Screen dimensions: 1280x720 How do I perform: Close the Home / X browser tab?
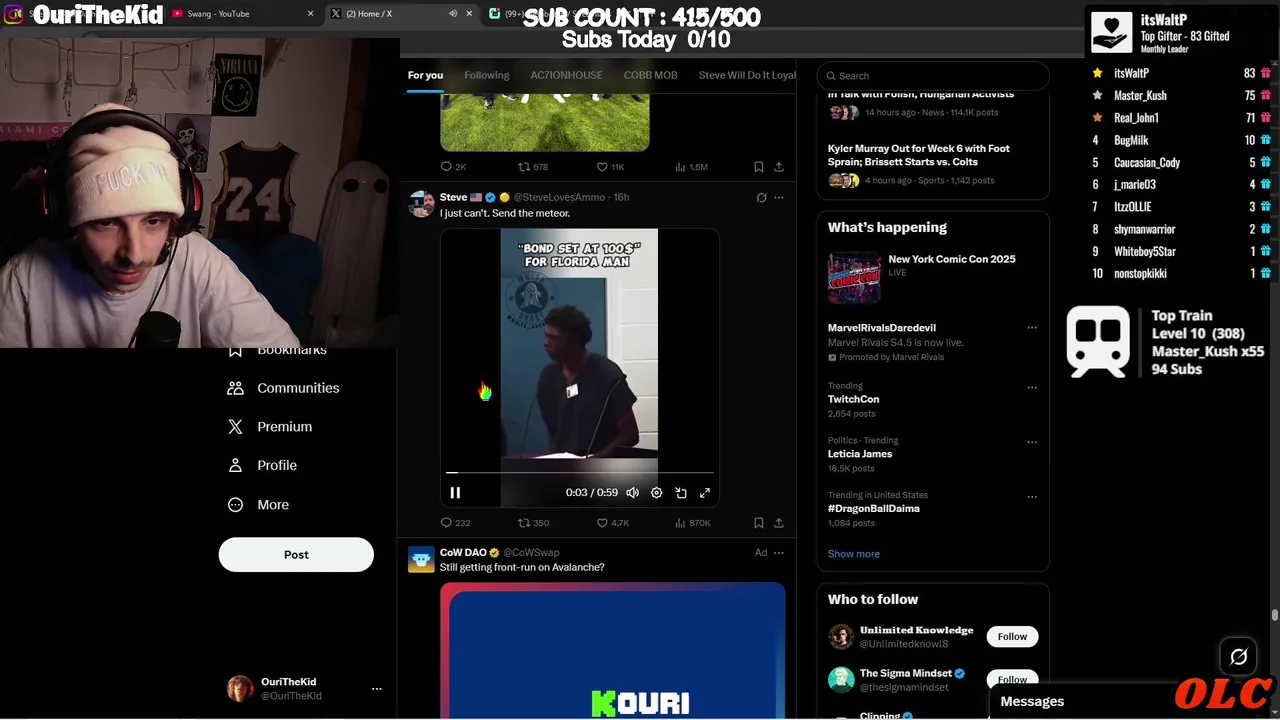[469, 14]
